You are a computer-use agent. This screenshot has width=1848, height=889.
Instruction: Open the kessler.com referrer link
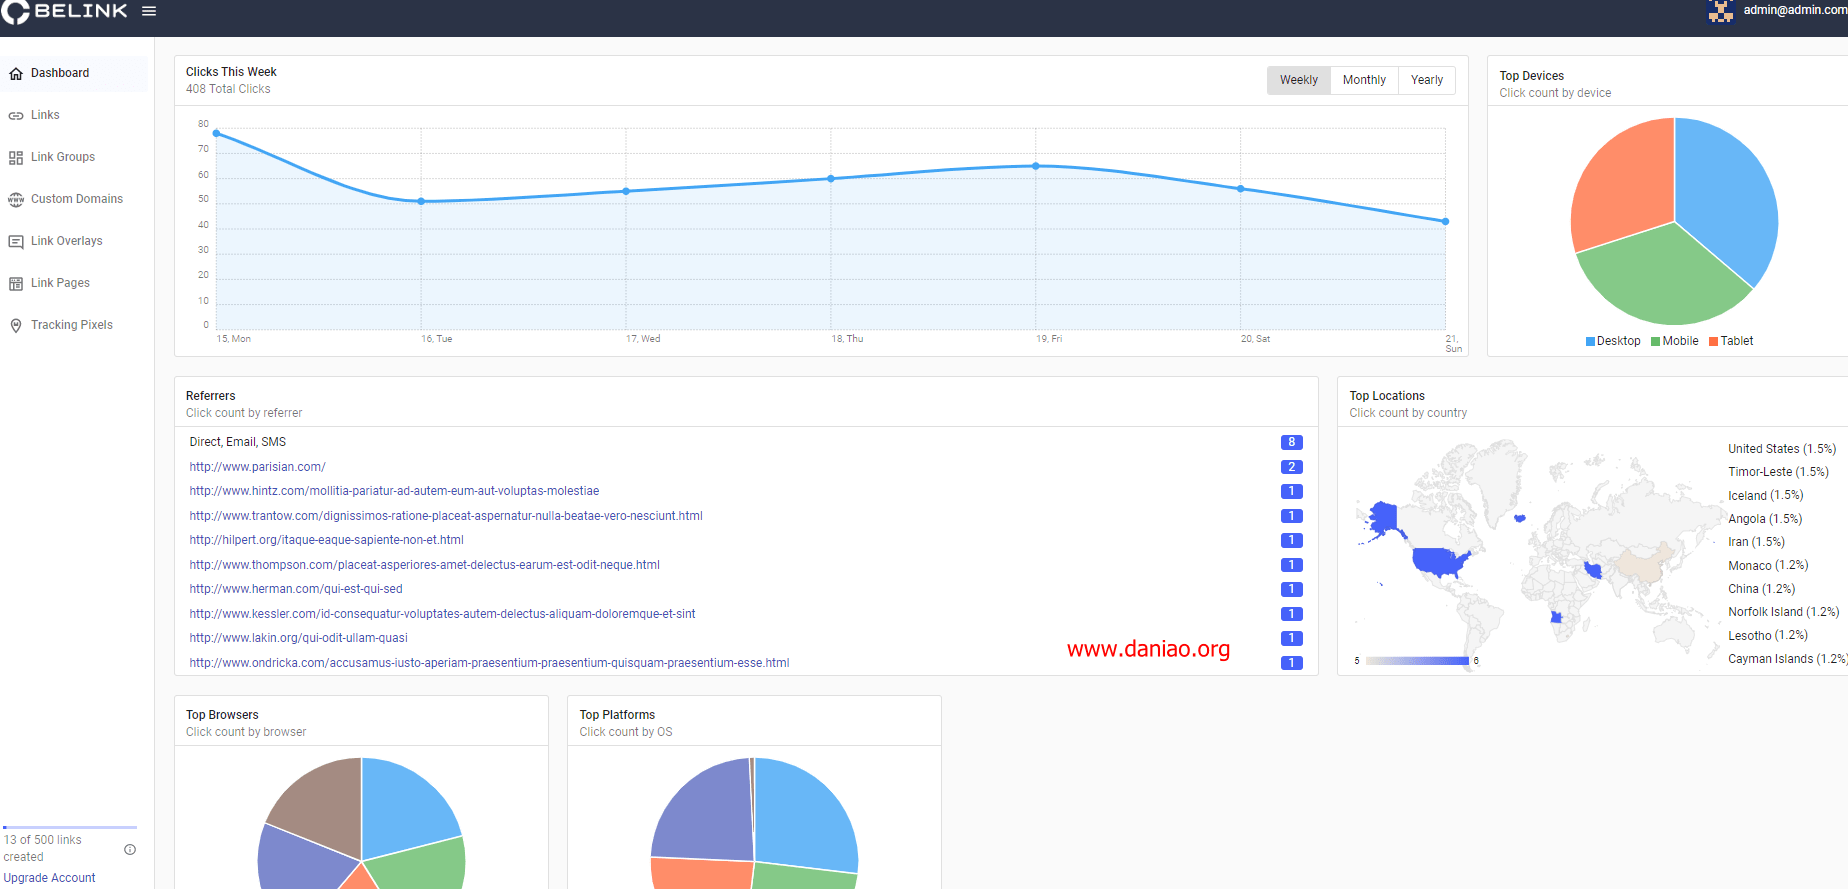click(x=442, y=614)
